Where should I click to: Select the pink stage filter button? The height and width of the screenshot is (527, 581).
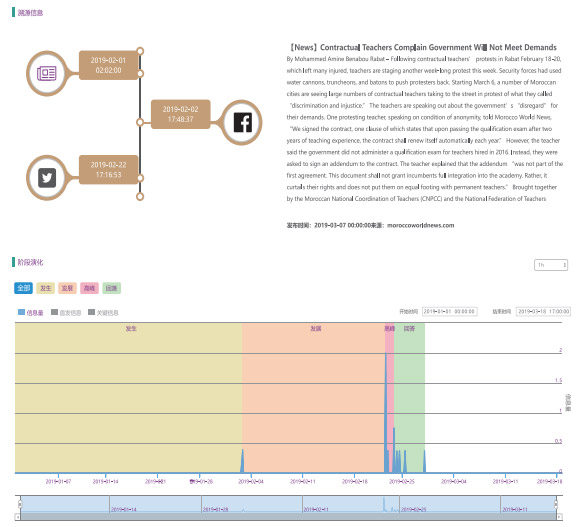(x=89, y=288)
